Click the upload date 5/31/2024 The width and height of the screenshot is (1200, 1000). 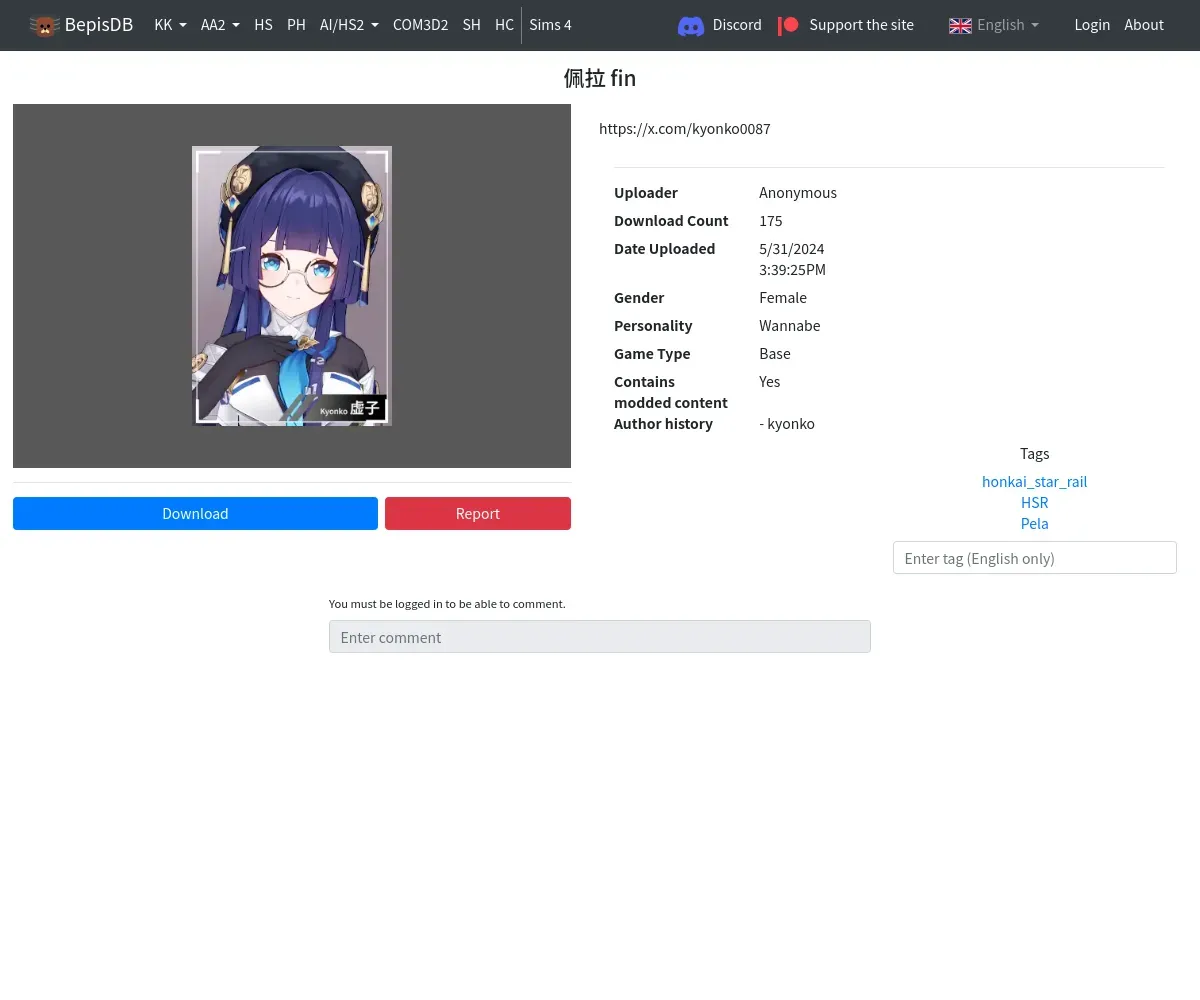[792, 249]
